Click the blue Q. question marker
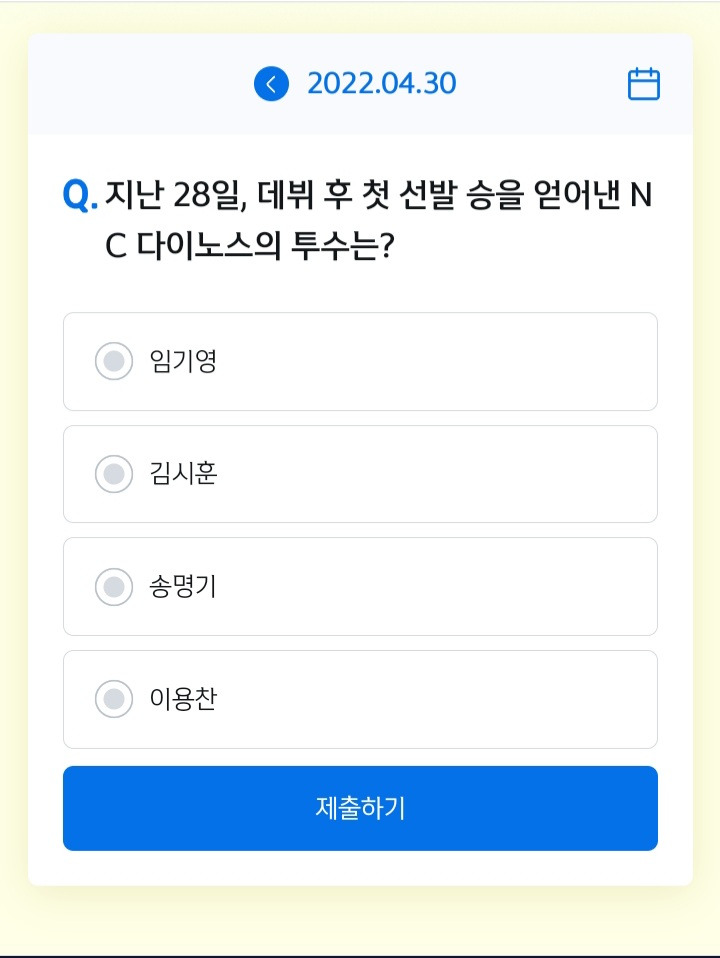Viewport: 720px width, 958px height. pyautogui.click(x=80, y=196)
